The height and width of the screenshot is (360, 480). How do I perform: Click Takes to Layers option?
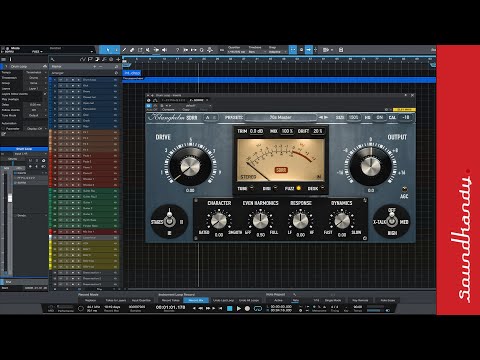click(x=116, y=300)
